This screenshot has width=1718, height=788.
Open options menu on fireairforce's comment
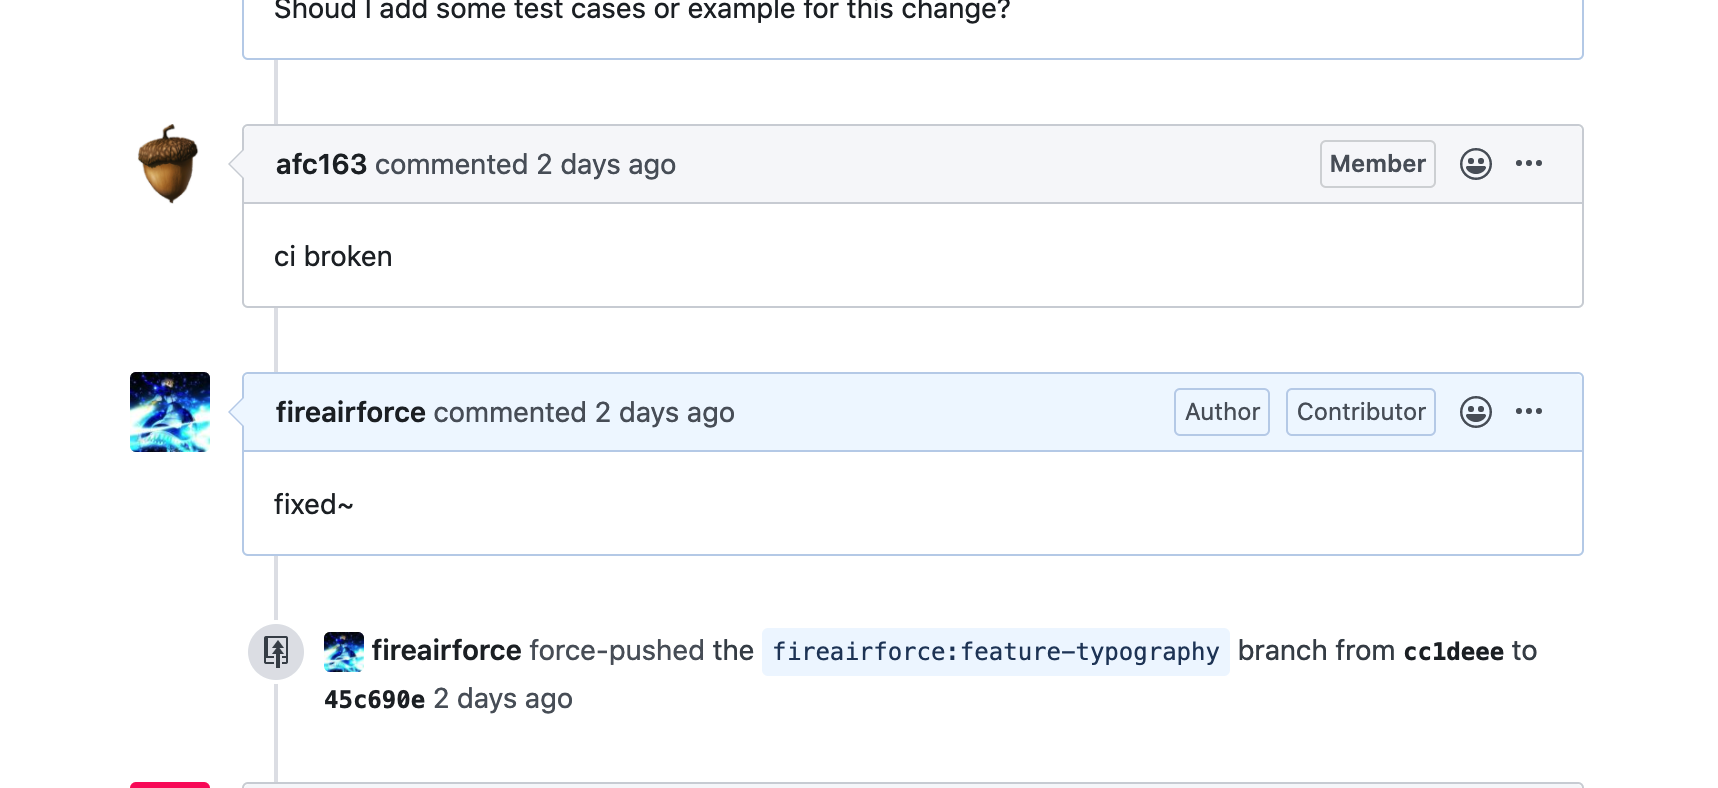[1528, 412]
